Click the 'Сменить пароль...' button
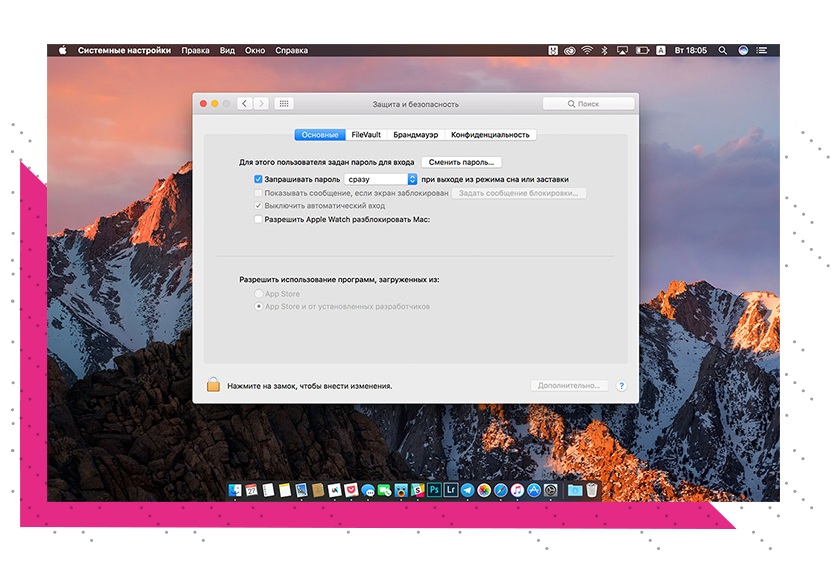The image size is (840, 577). tap(461, 162)
